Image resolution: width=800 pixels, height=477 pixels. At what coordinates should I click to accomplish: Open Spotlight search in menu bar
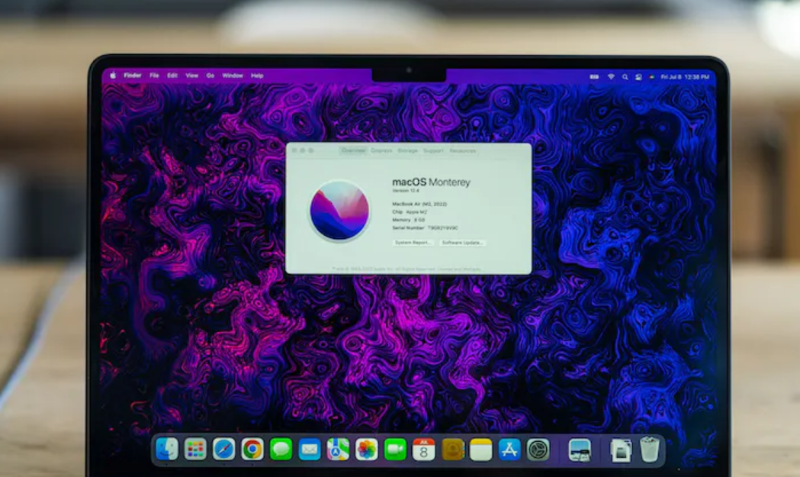pyautogui.click(x=625, y=77)
